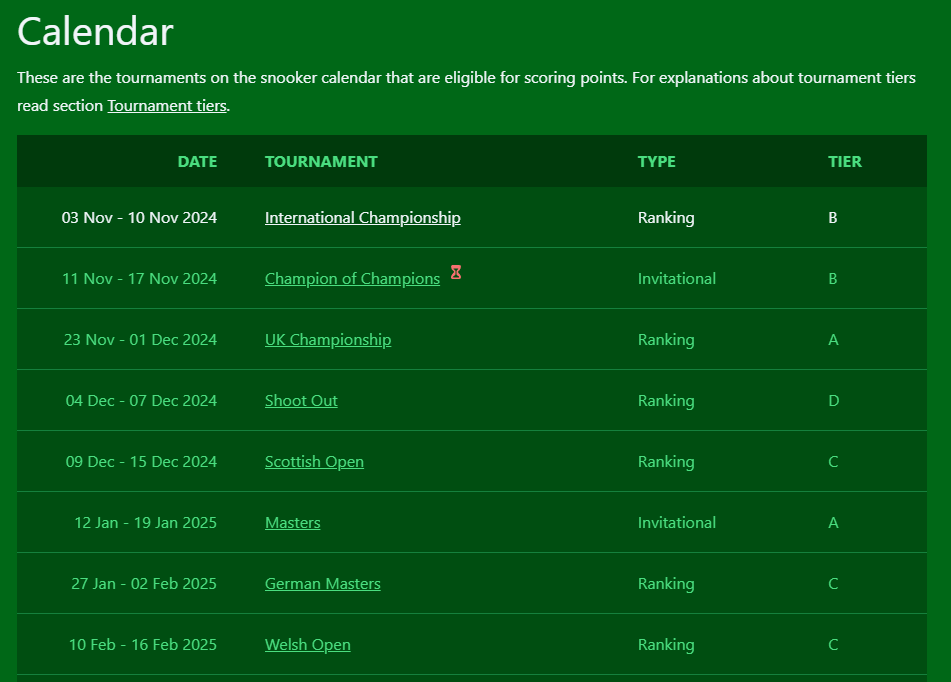This screenshot has width=951, height=682.
Task: Open the Shoot Out tournament link
Action: coord(301,400)
